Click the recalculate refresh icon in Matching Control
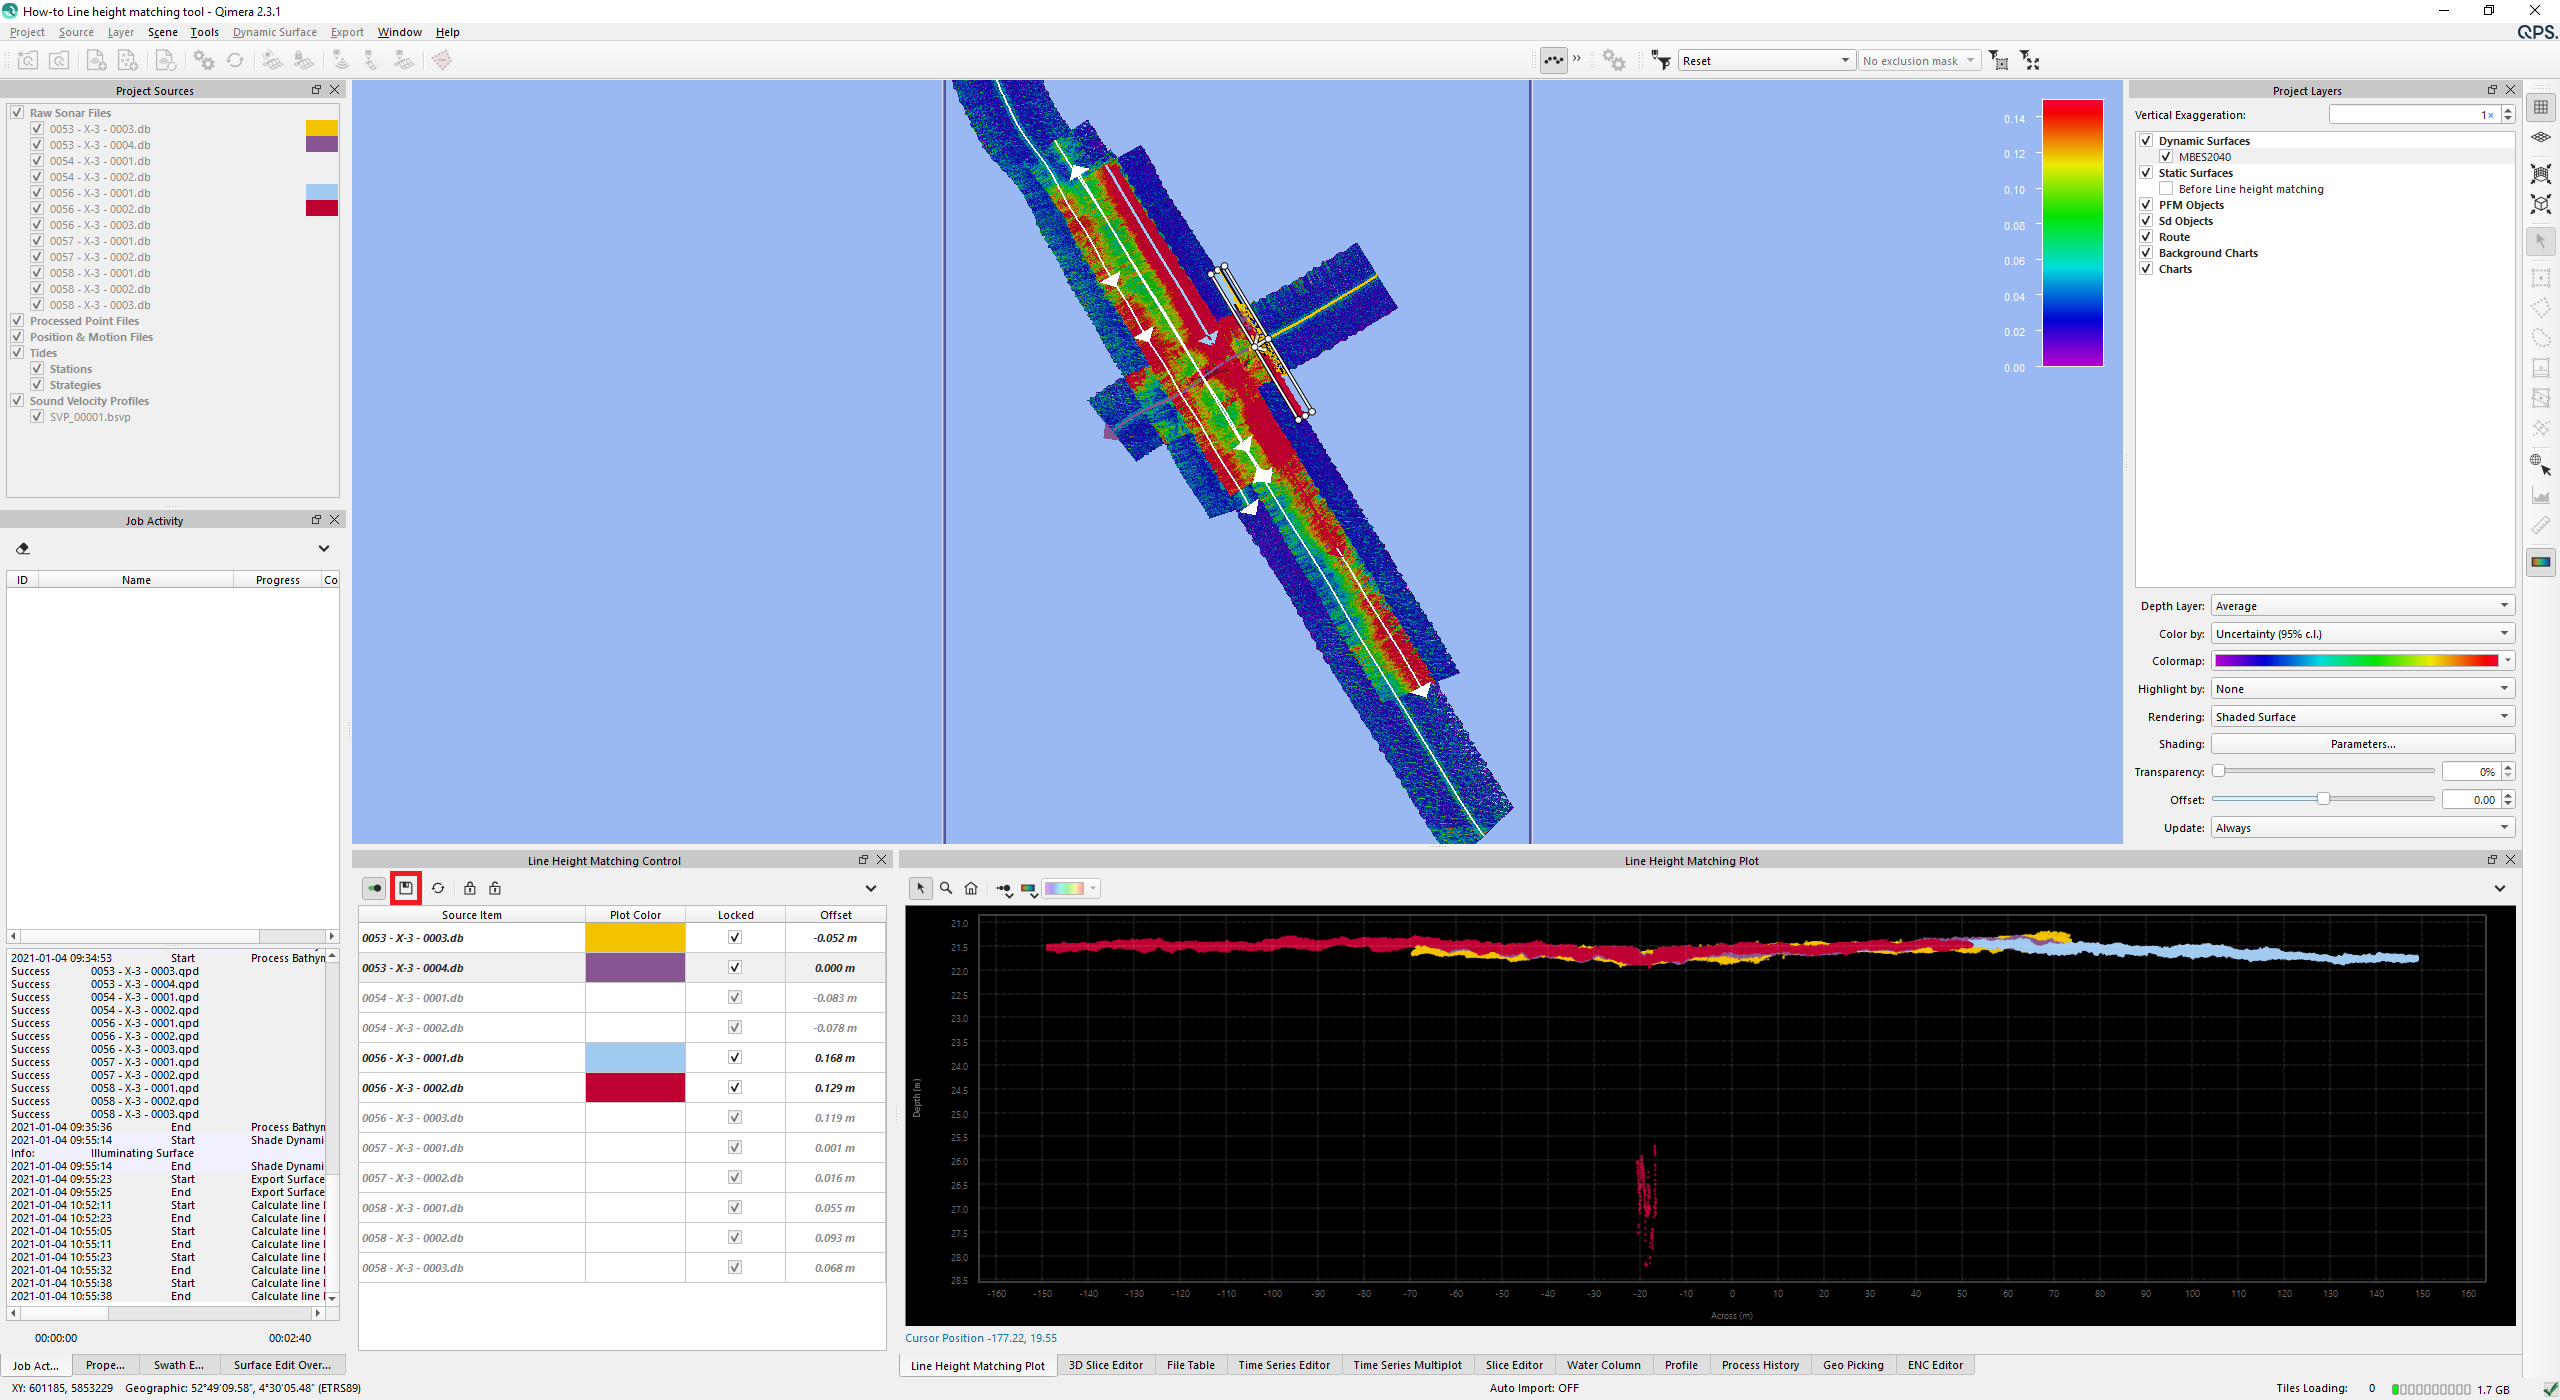 click(438, 888)
